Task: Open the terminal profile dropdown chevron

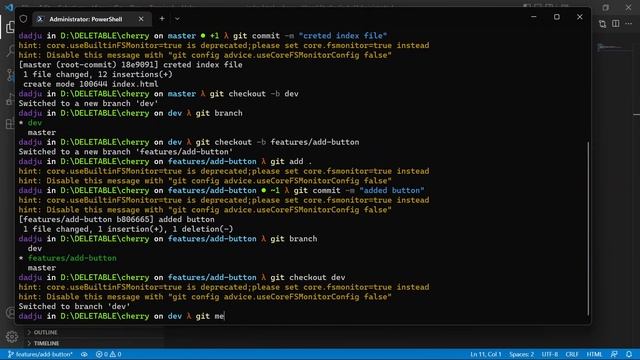Action: click(x=177, y=18)
